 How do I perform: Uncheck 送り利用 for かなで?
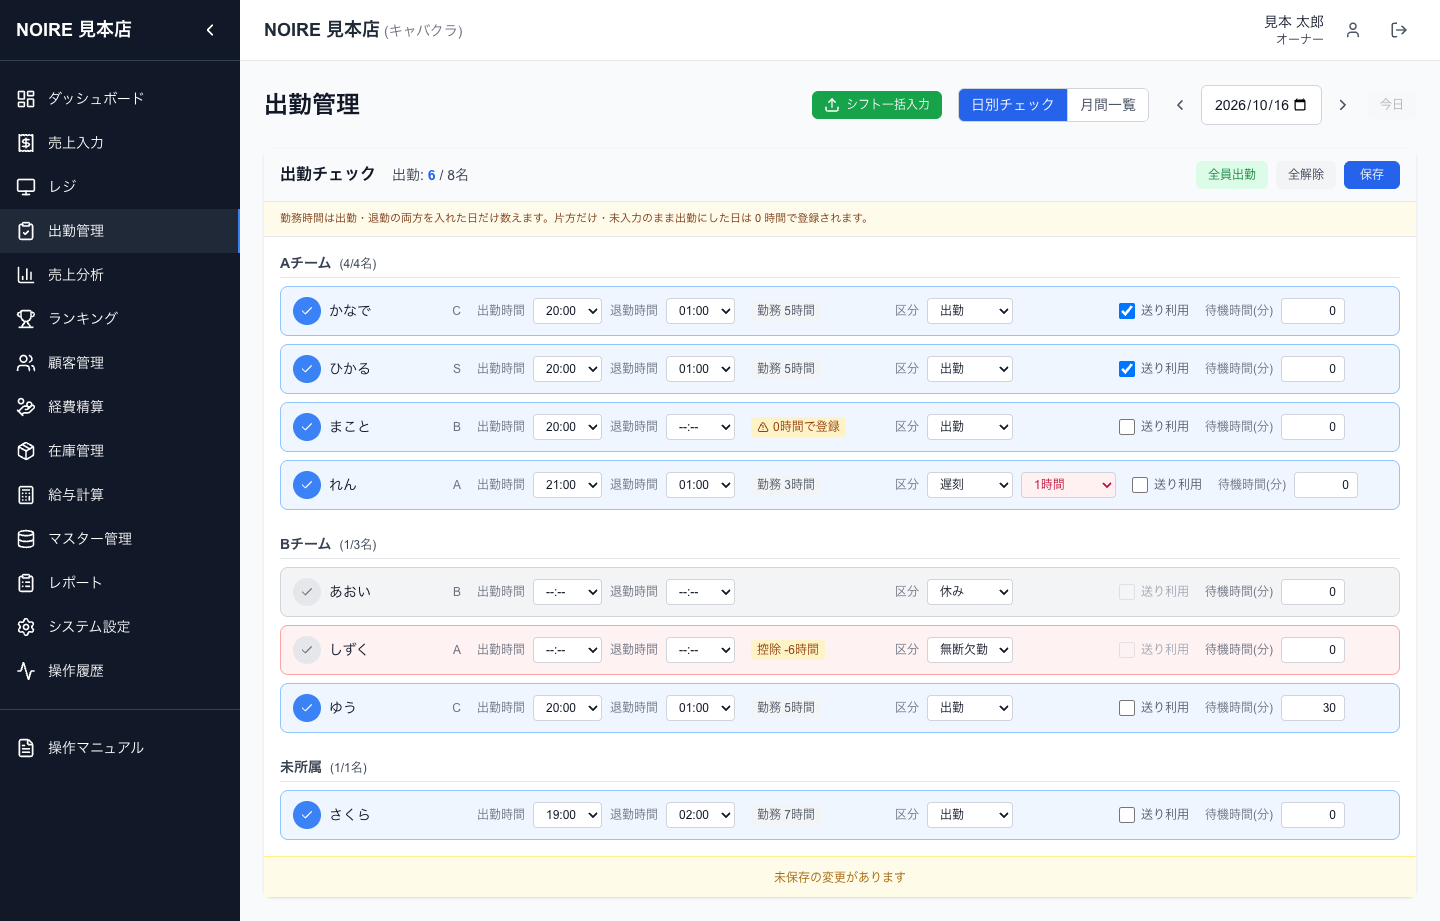pyautogui.click(x=1127, y=311)
